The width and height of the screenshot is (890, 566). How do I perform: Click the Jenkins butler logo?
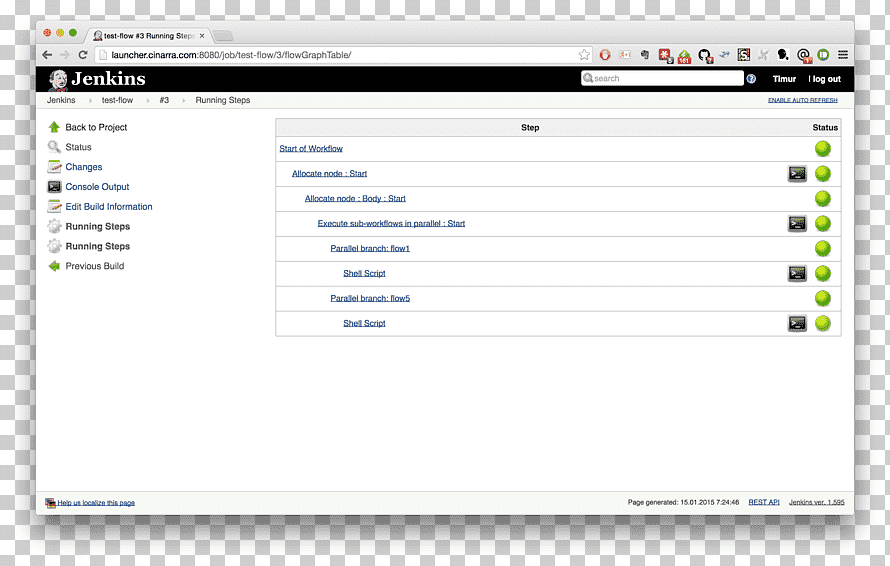[58, 79]
